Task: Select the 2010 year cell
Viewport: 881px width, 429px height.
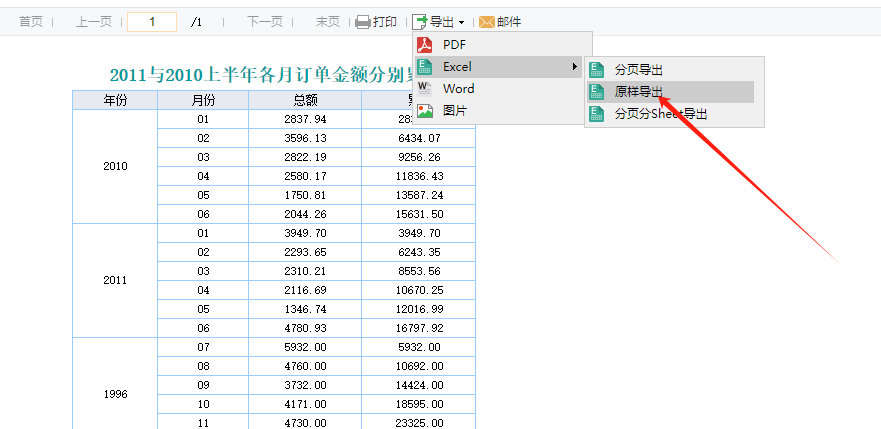Action: coord(115,166)
